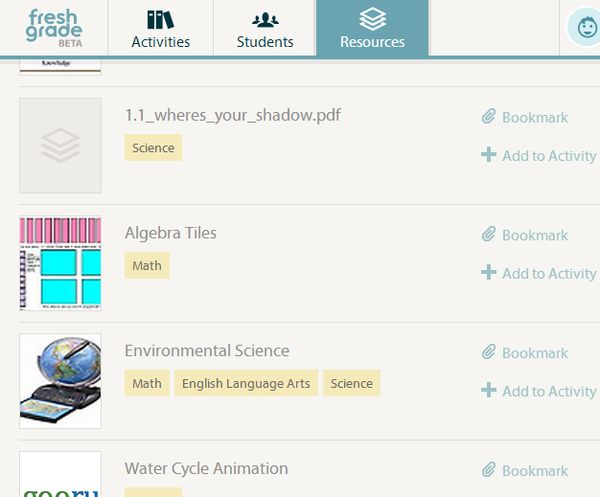The height and width of the screenshot is (497, 600).
Task: Click the Environmental Science globe thumbnail
Action: coord(60,381)
